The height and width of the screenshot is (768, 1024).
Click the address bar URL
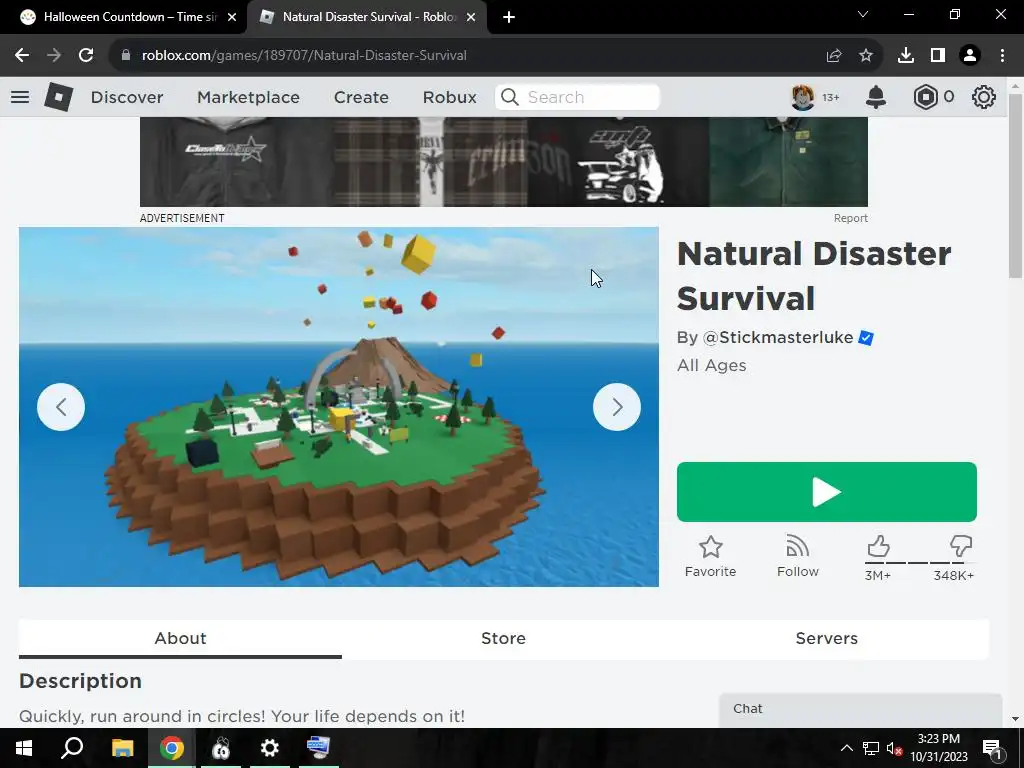tap(304, 56)
